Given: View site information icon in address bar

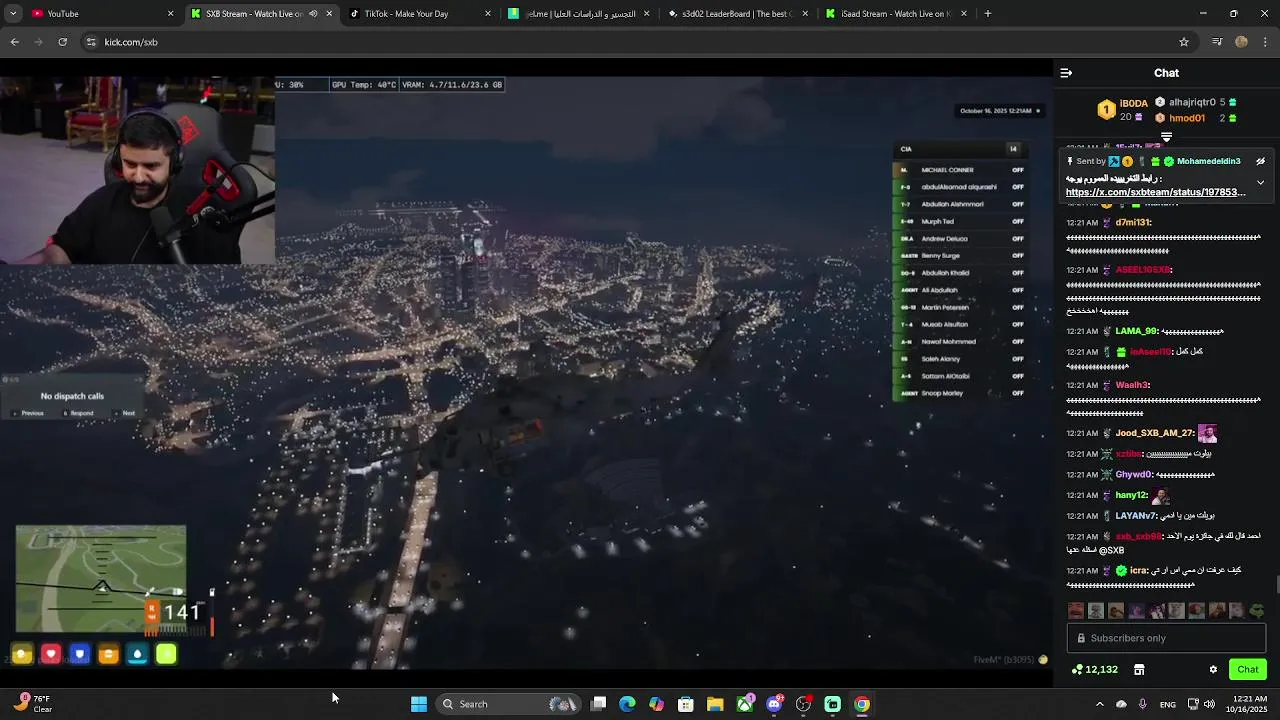Looking at the screenshot, I should pos(91,42).
